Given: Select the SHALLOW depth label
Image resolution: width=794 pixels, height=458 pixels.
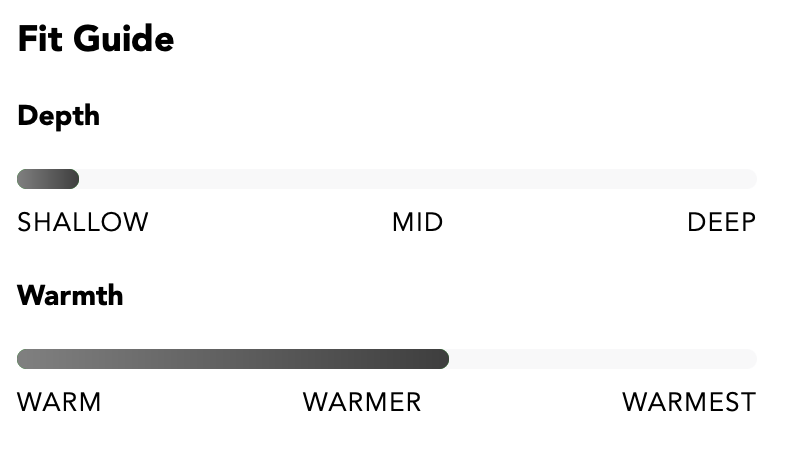Looking at the screenshot, I should tap(83, 222).
